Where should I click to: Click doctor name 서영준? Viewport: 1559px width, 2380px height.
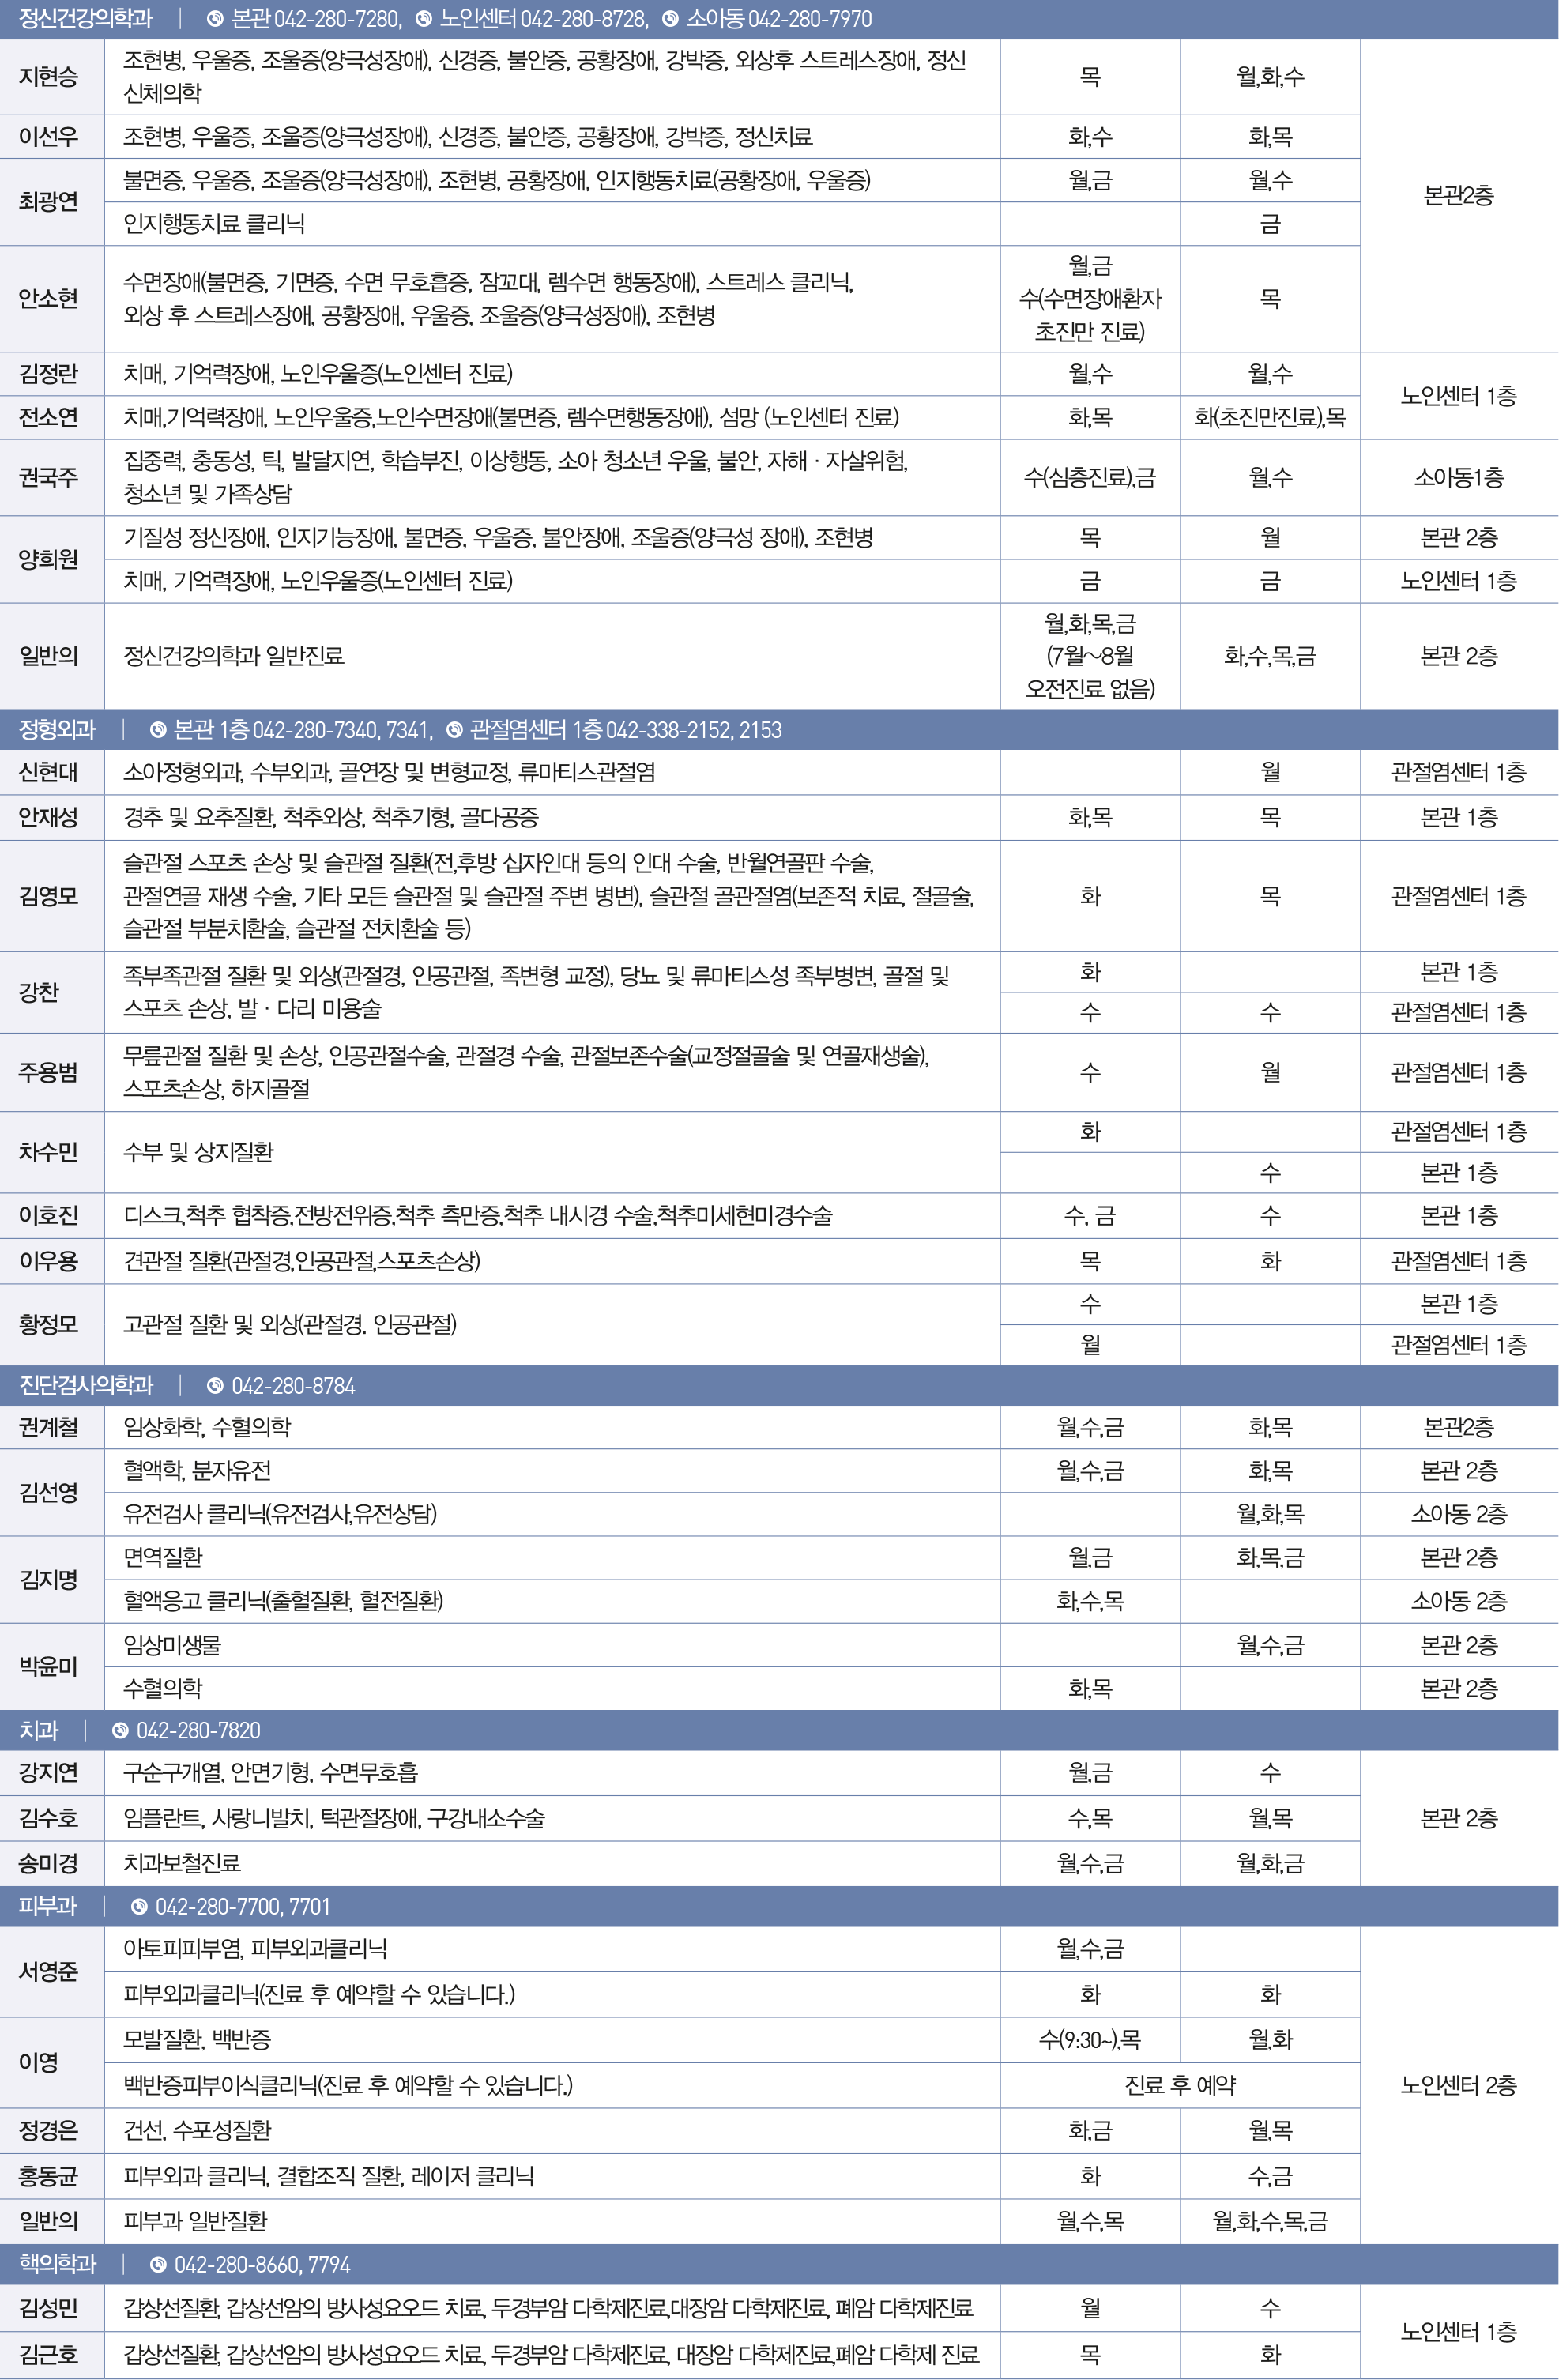(48, 1972)
